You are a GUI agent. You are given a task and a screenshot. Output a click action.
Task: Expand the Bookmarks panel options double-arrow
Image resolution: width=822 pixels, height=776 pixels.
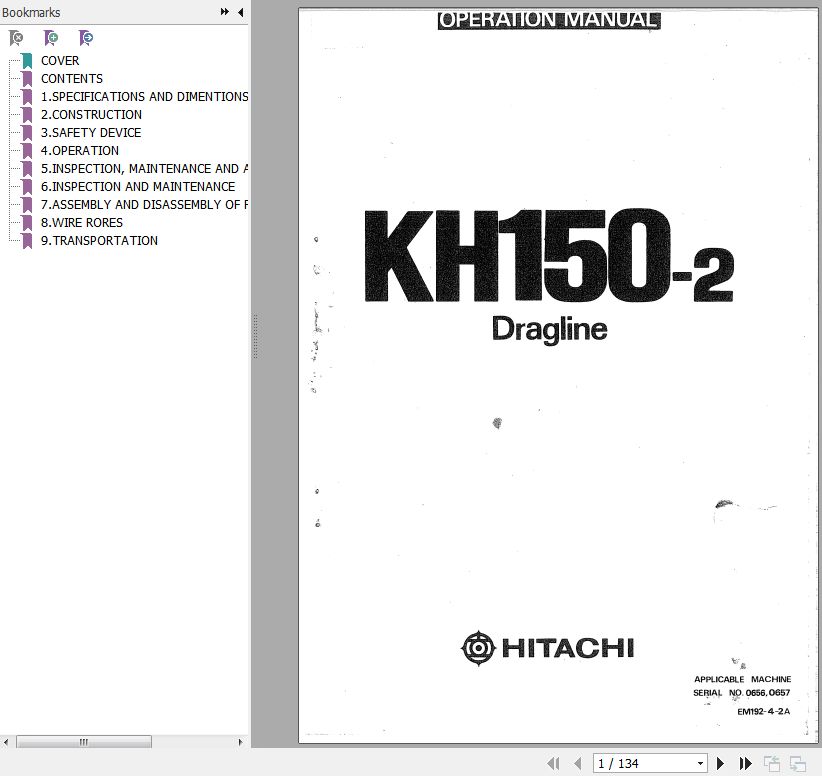click(x=225, y=12)
